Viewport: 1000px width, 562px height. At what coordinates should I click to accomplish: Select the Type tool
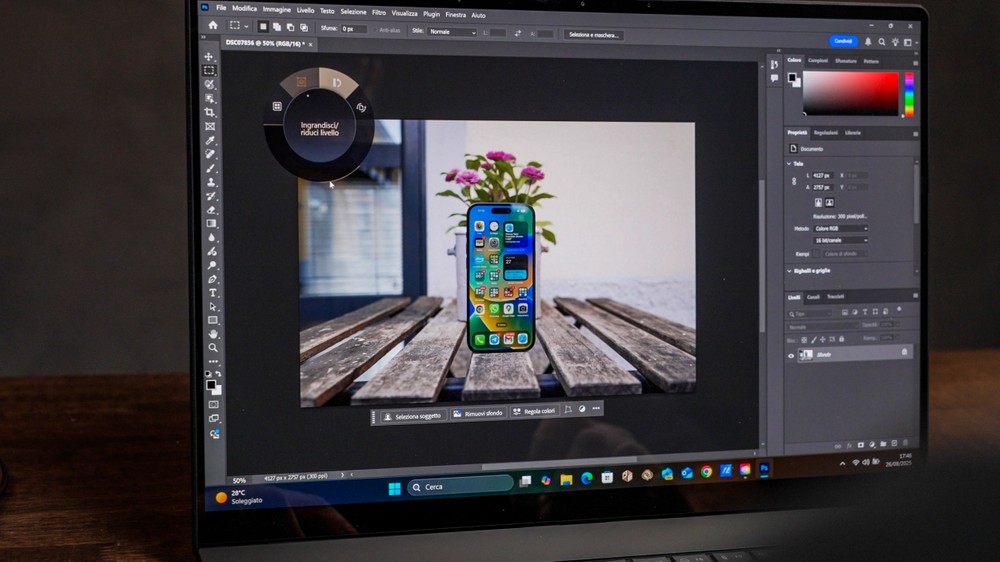(x=212, y=293)
